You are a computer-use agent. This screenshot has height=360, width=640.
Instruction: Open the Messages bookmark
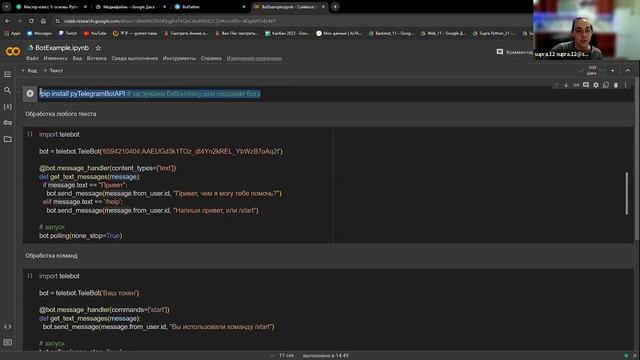pyautogui.click(x=40, y=33)
